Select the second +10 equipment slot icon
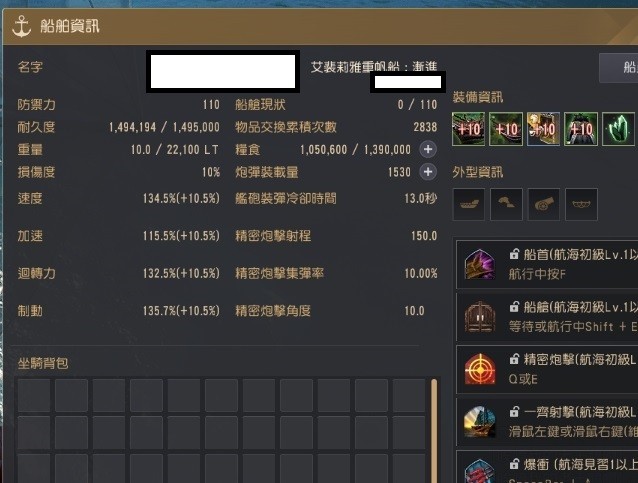This screenshot has height=483, width=638. (x=506, y=129)
